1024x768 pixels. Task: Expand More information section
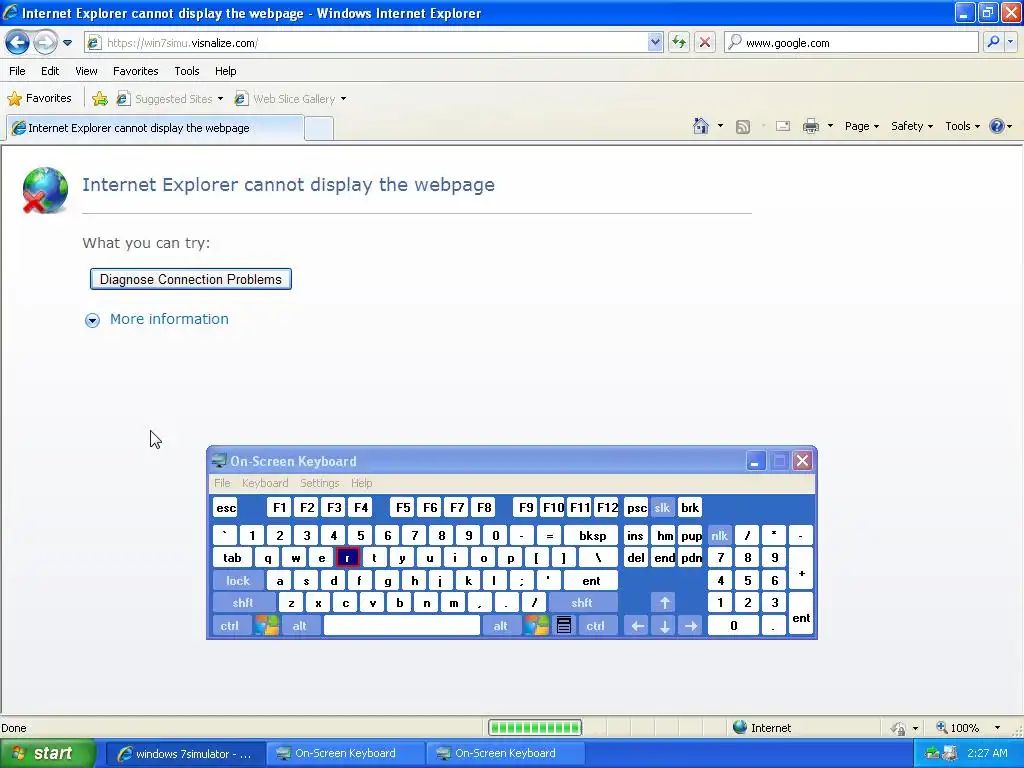pos(157,319)
